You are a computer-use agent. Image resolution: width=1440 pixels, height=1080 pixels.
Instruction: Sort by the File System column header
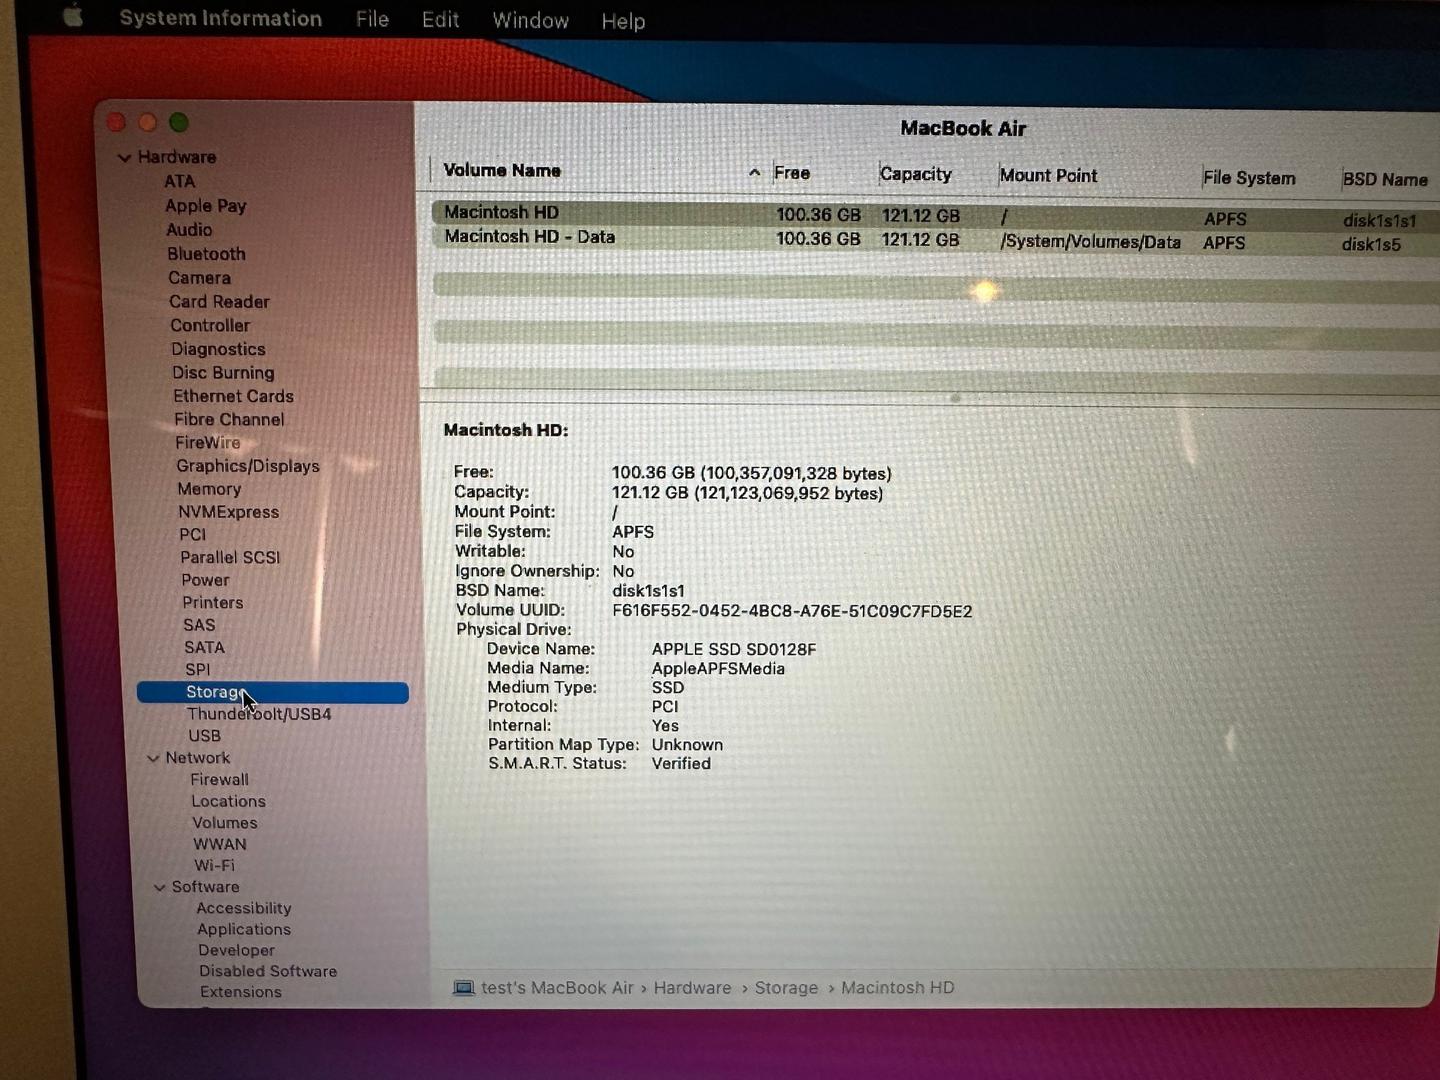1249,178
